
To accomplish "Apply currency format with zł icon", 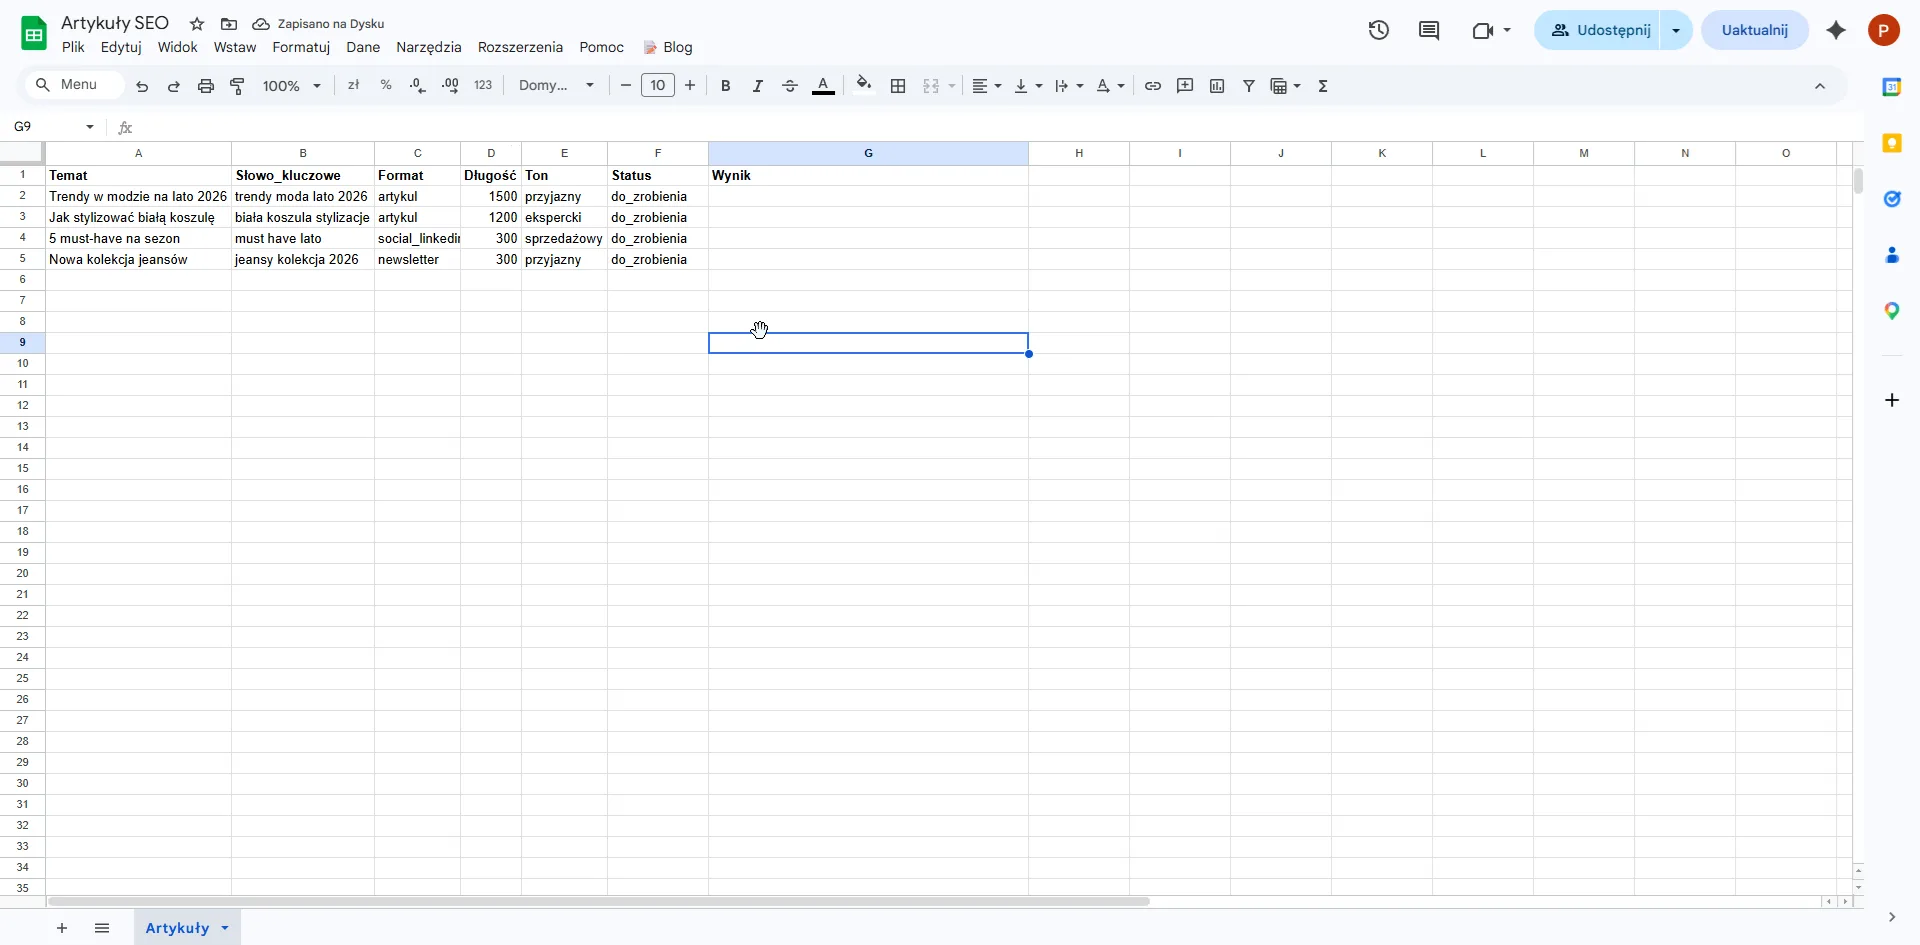I will 353,86.
